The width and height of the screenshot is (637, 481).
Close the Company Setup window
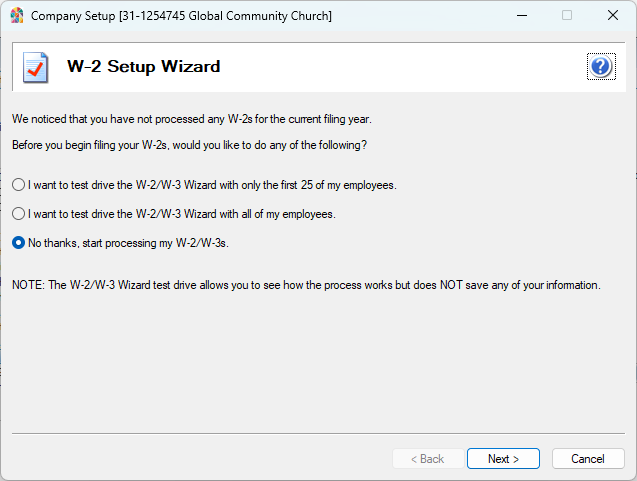(x=612, y=16)
